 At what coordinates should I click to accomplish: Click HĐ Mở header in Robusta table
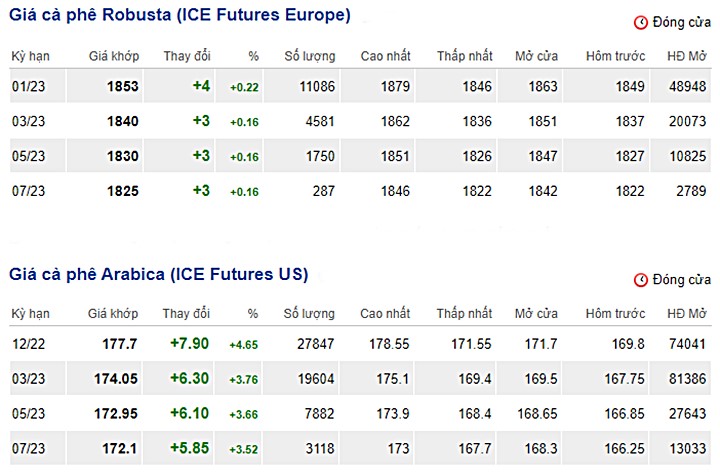click(x=686, y=56)
